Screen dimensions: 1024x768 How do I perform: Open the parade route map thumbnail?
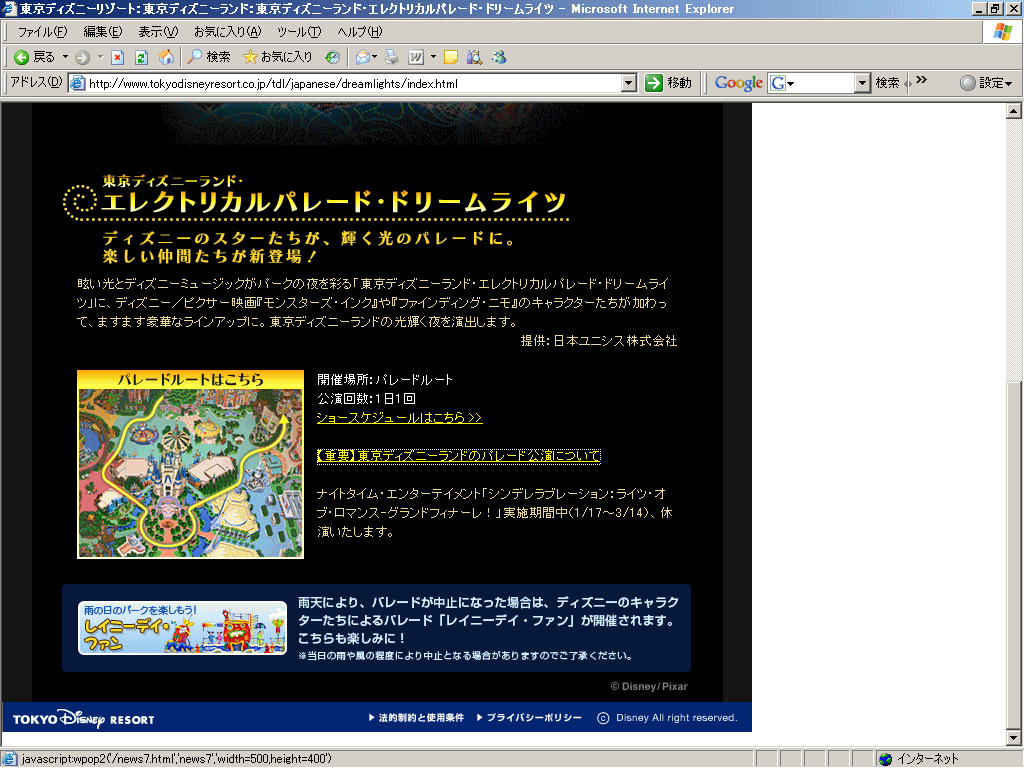[191, 464]
